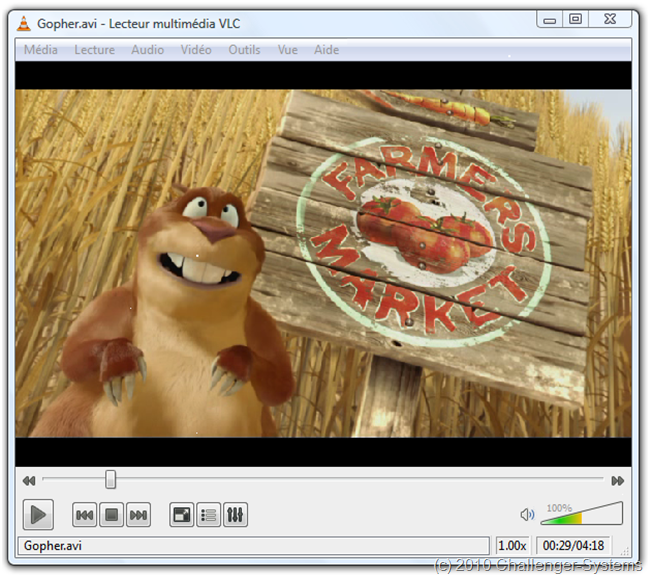Open the Audio menu
This screenshot has width=652, height=576.
click(148, 50)
